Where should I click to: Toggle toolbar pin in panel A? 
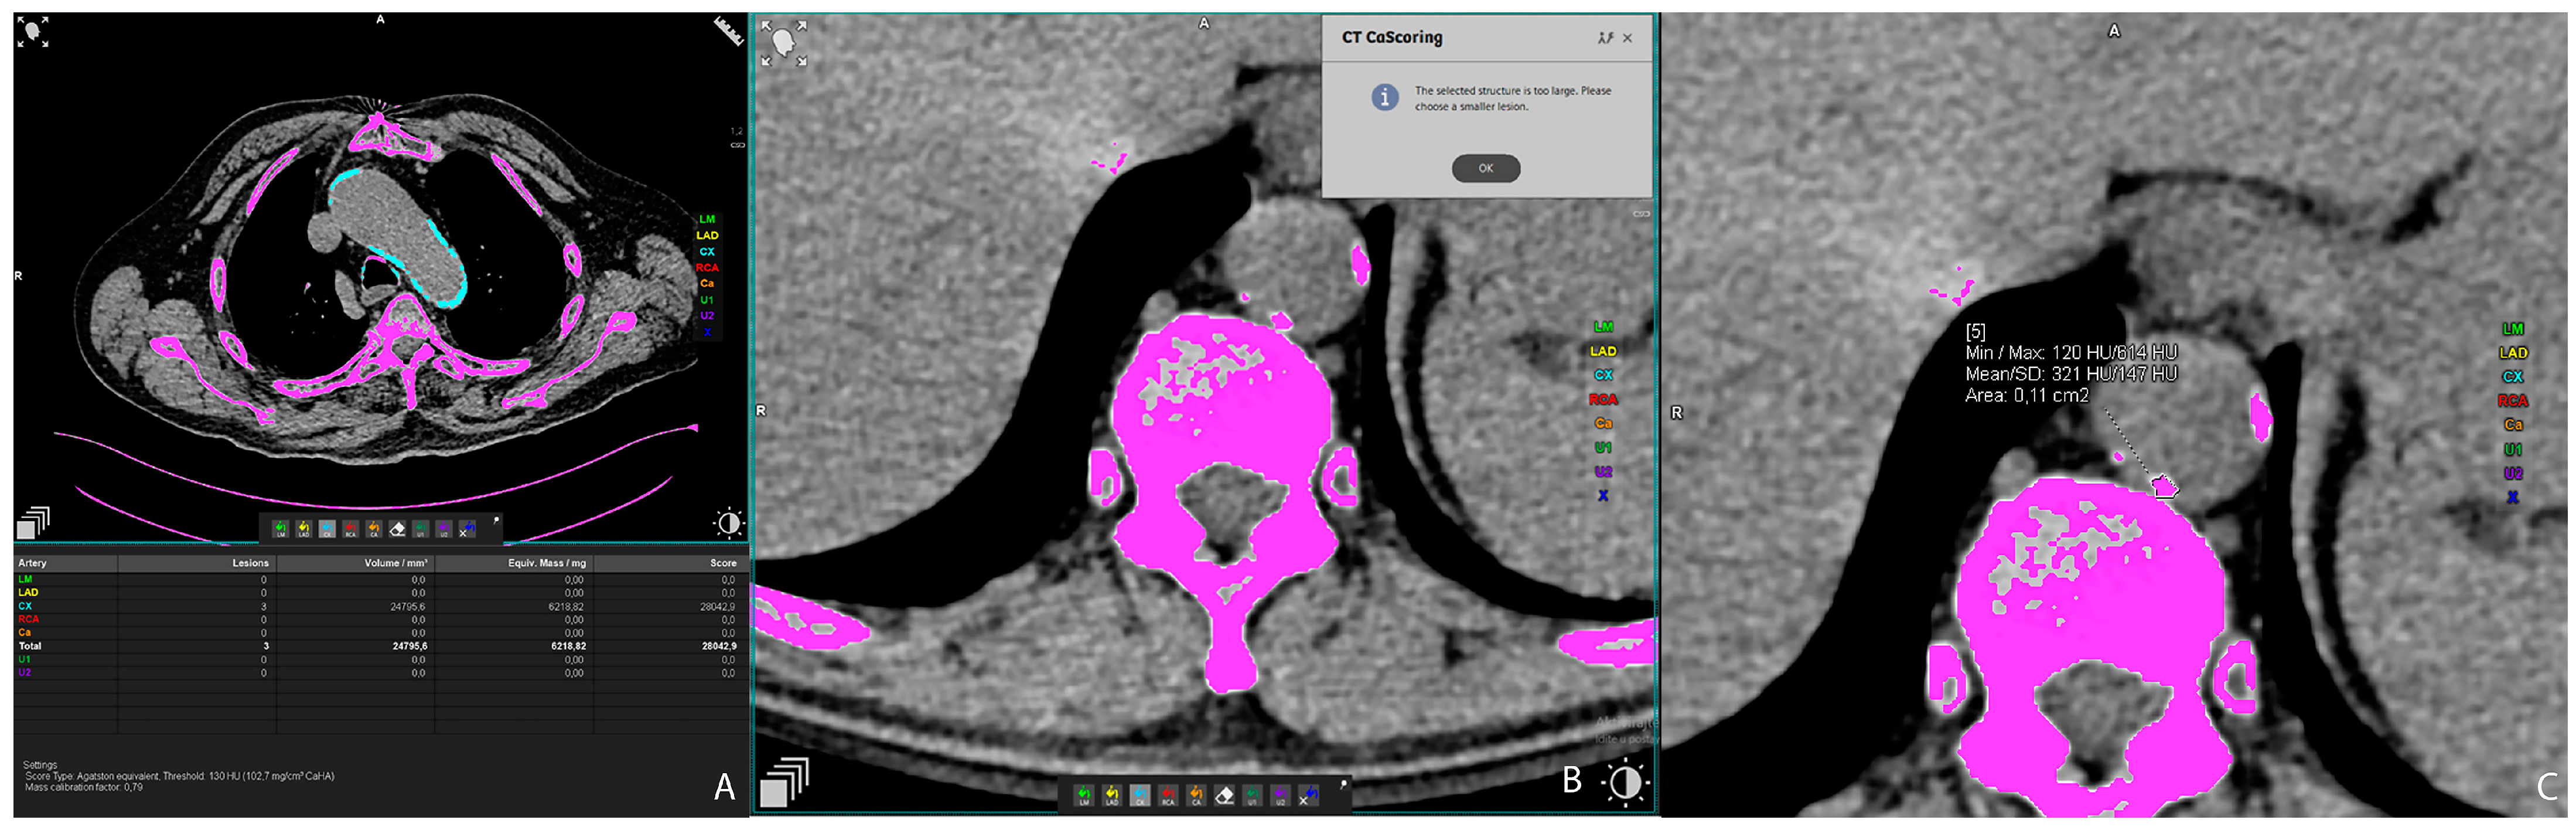(496, 521)
